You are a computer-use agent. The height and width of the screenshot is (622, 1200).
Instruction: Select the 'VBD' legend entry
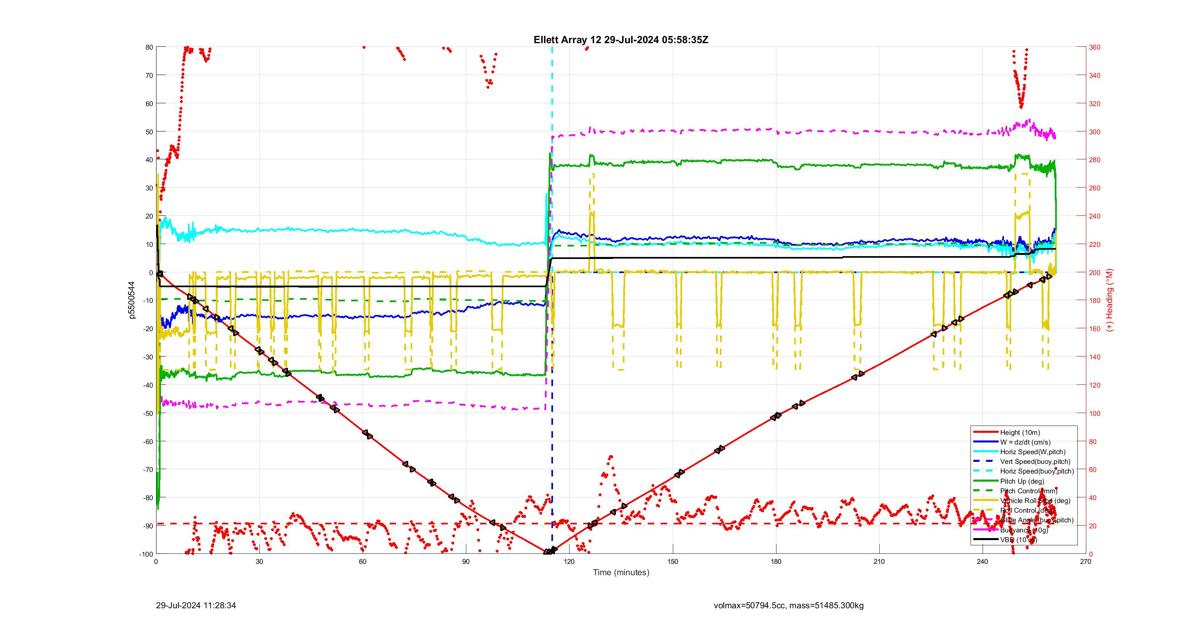coord(1018,540)
